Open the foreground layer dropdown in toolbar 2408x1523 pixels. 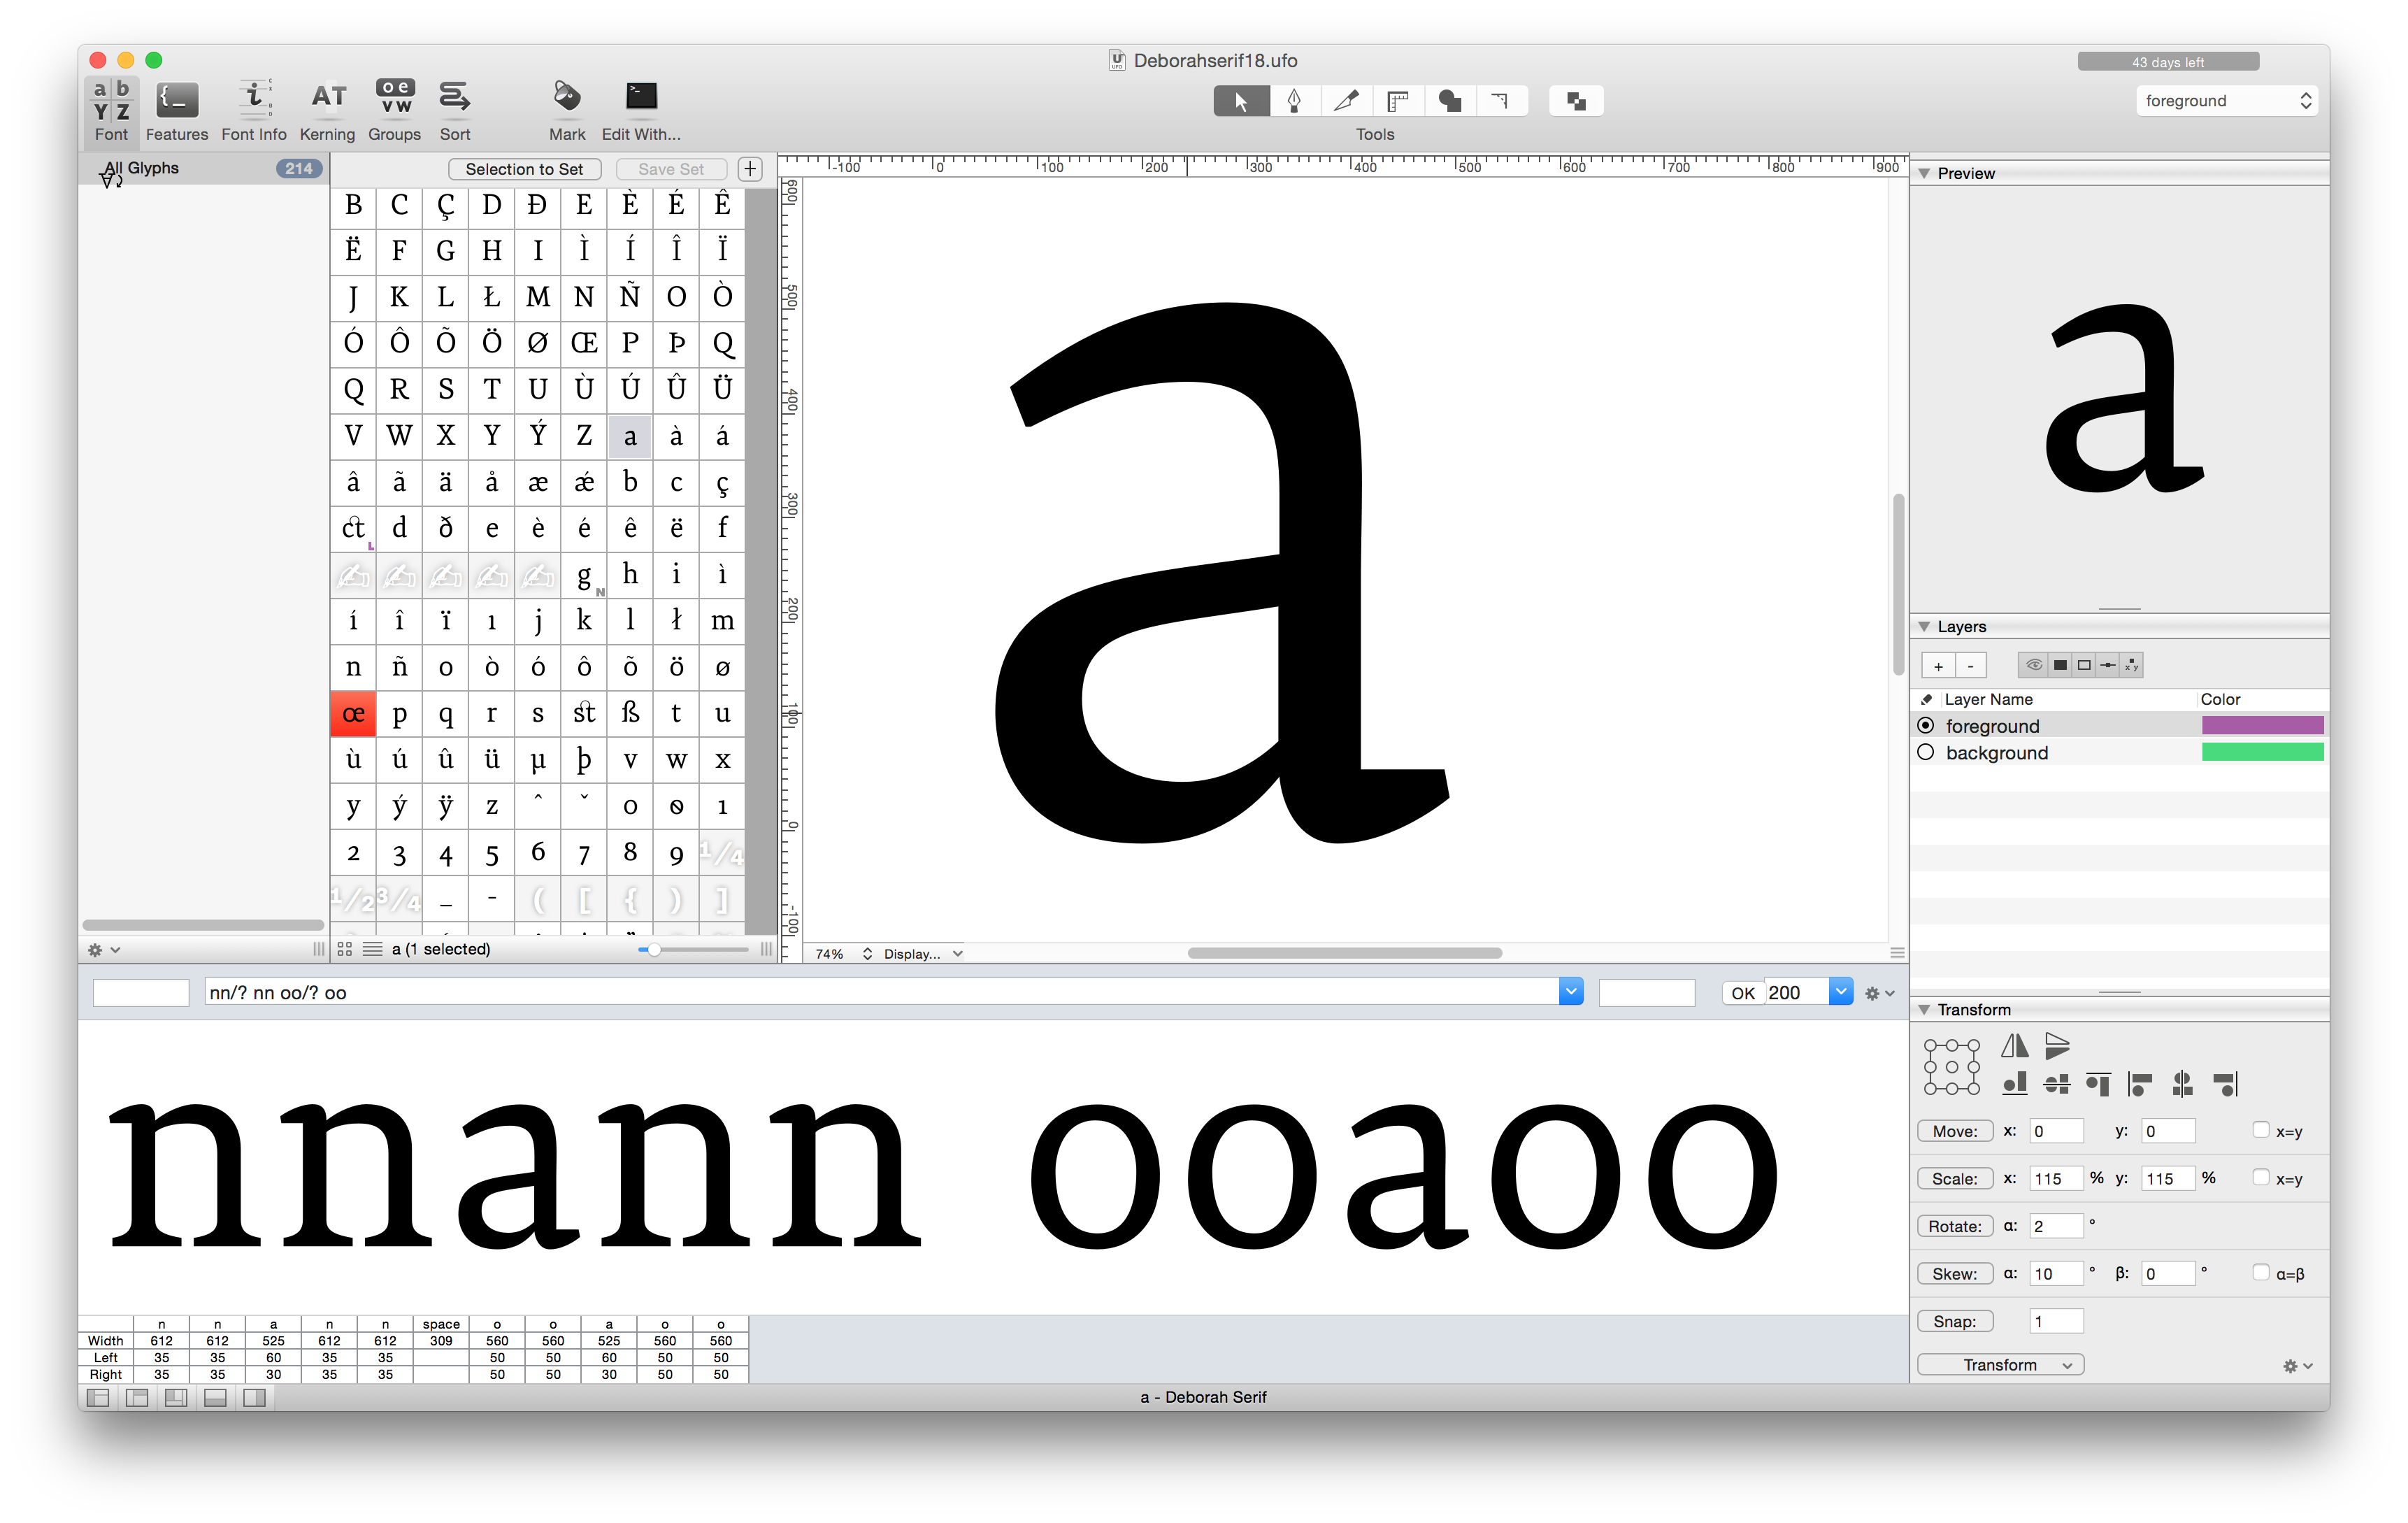(2227, 101)
